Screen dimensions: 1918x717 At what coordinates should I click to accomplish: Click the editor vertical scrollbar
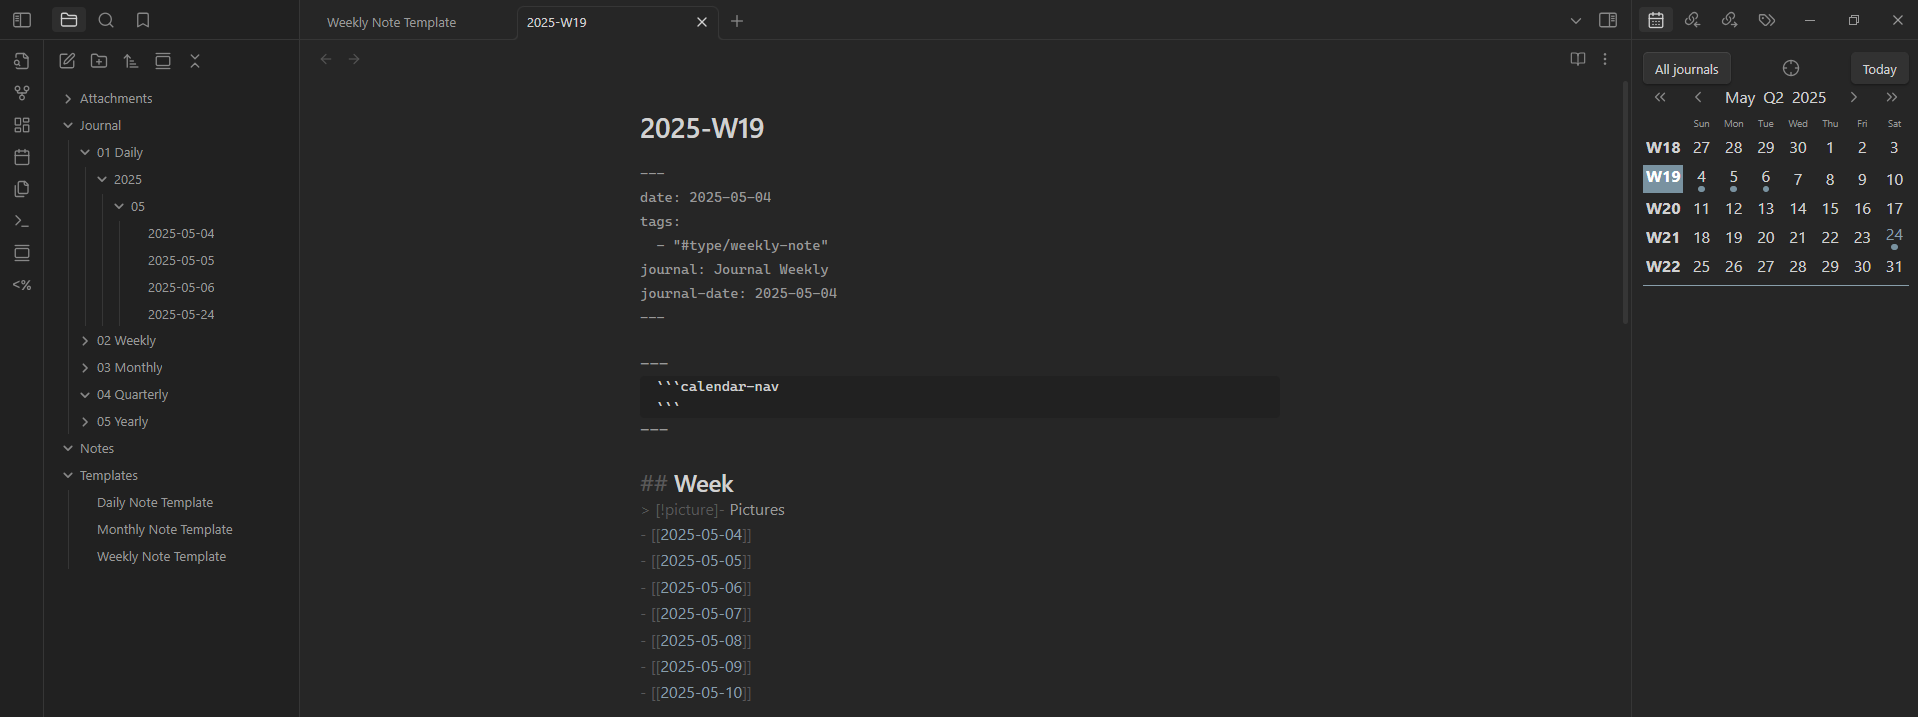tap(1625, 203)
